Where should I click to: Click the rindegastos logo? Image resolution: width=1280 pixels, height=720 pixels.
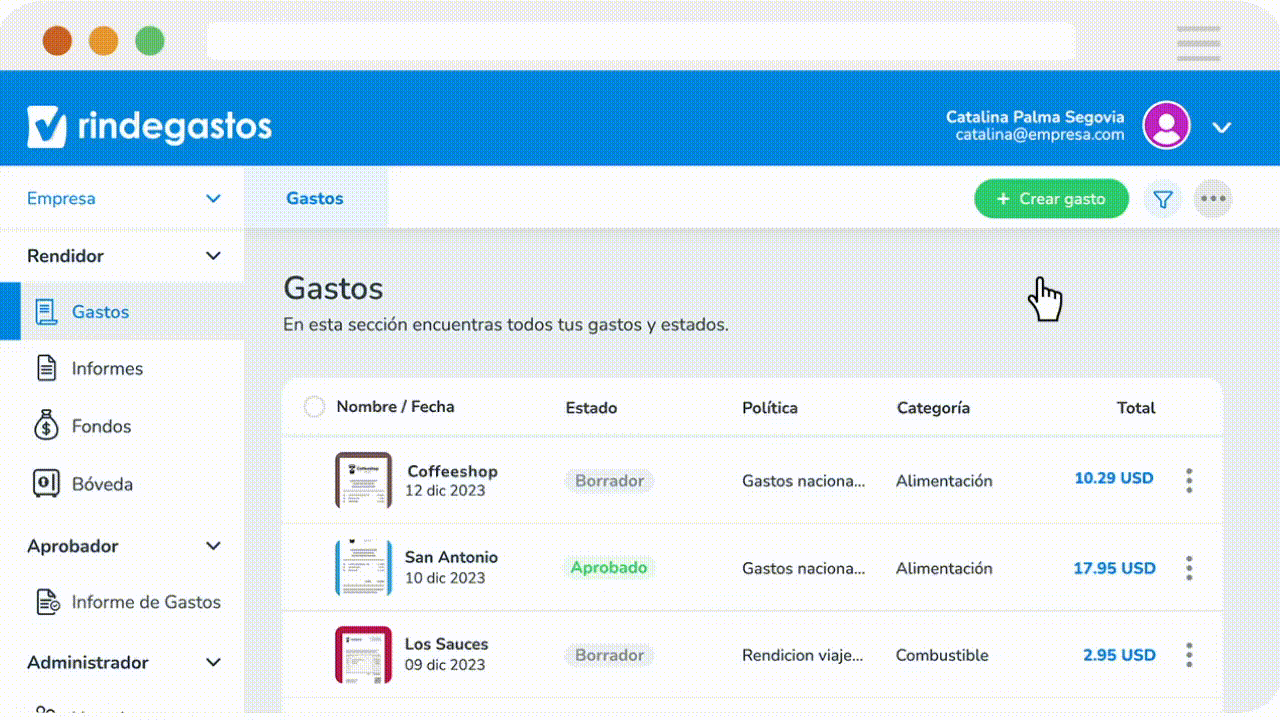point(148,124)
